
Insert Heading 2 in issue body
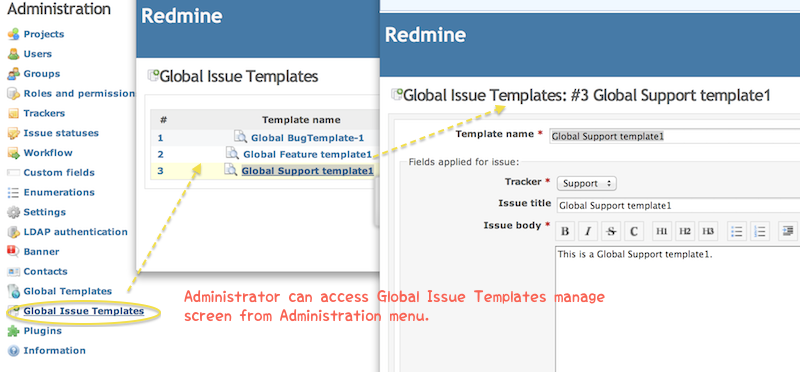pos(685,231)
